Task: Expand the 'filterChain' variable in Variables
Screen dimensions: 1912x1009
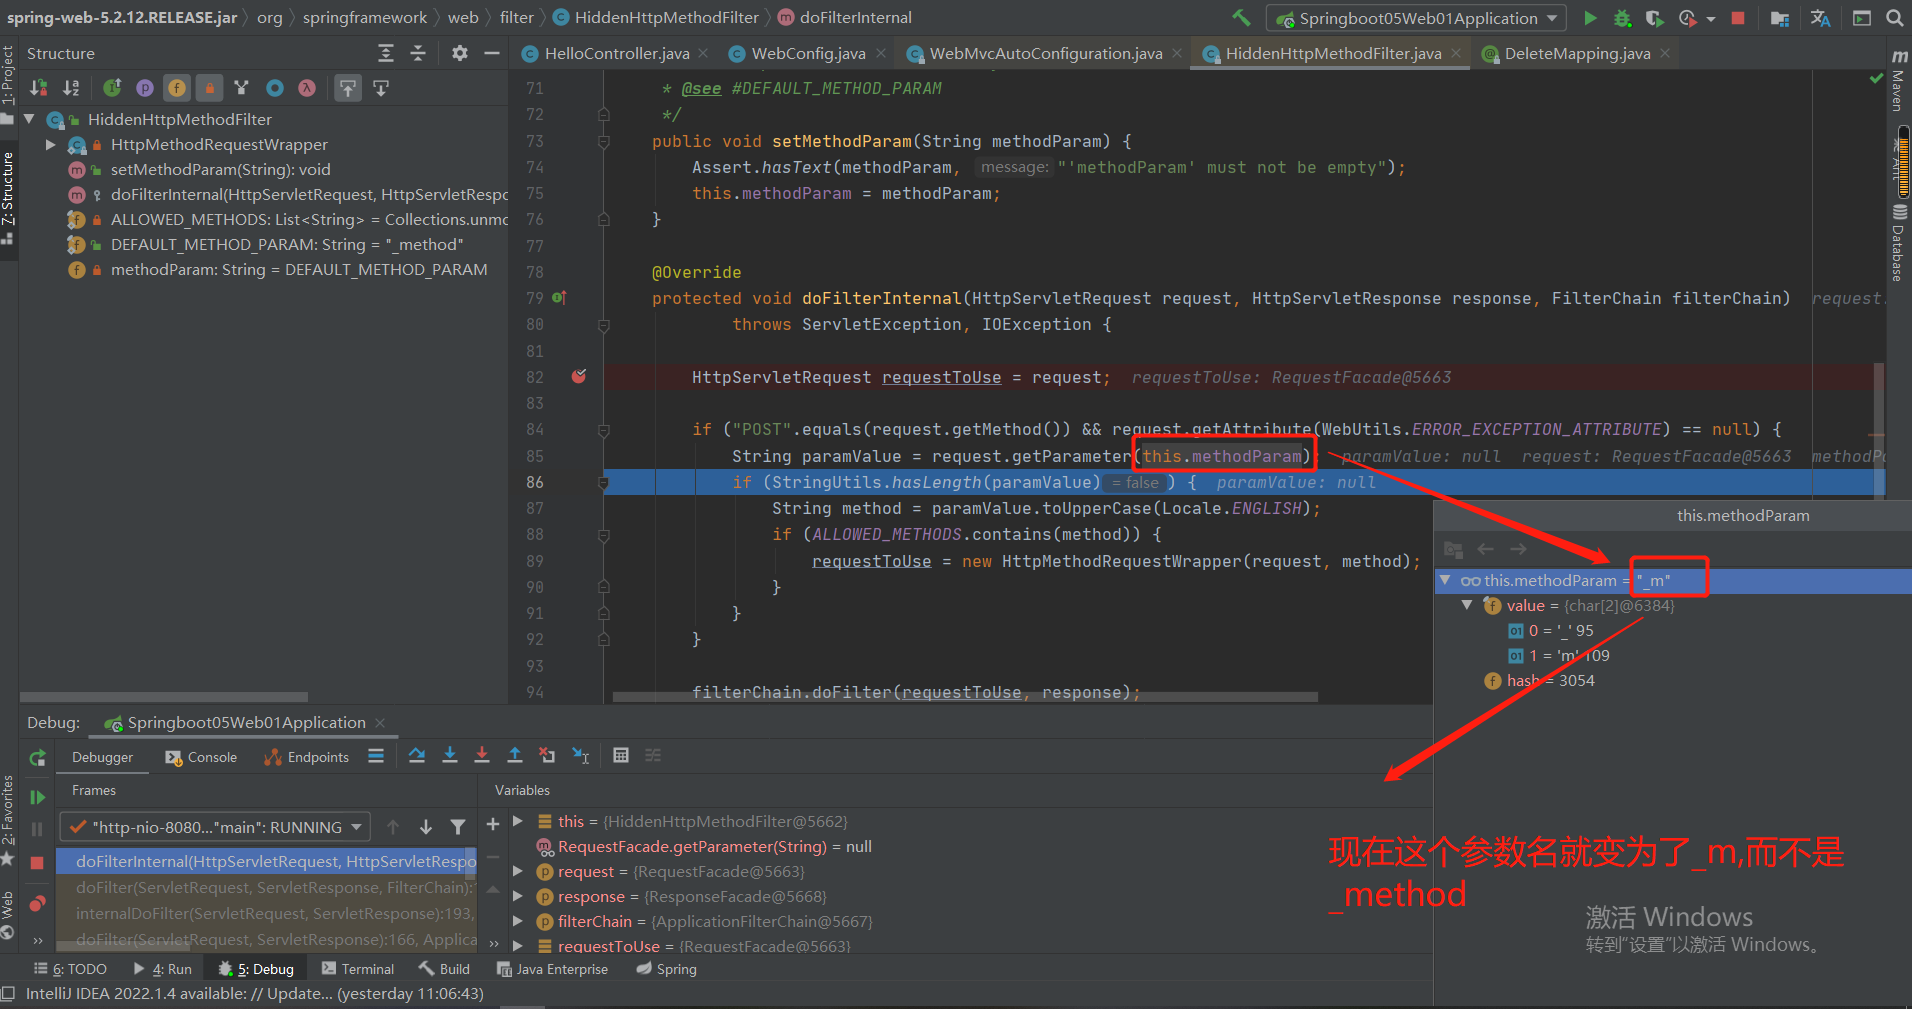Action: point(518,921)
